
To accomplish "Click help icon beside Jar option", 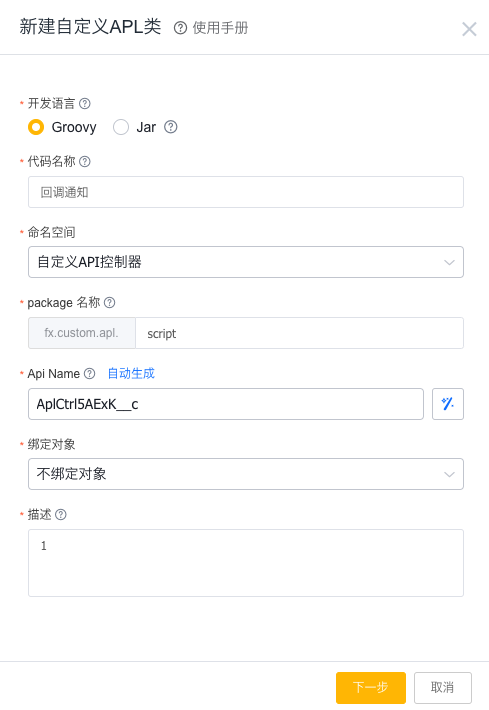I will click(171, 127).
